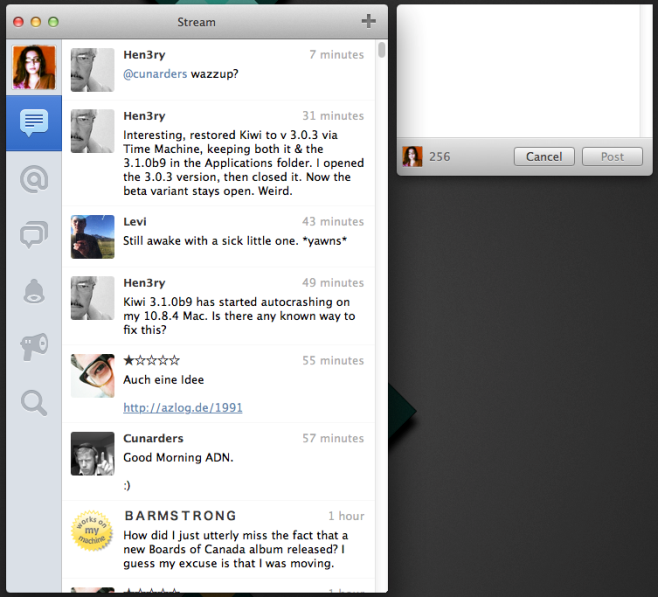Click the compose text area
Viewport: 658px width, 597px height.
(519, 70)
